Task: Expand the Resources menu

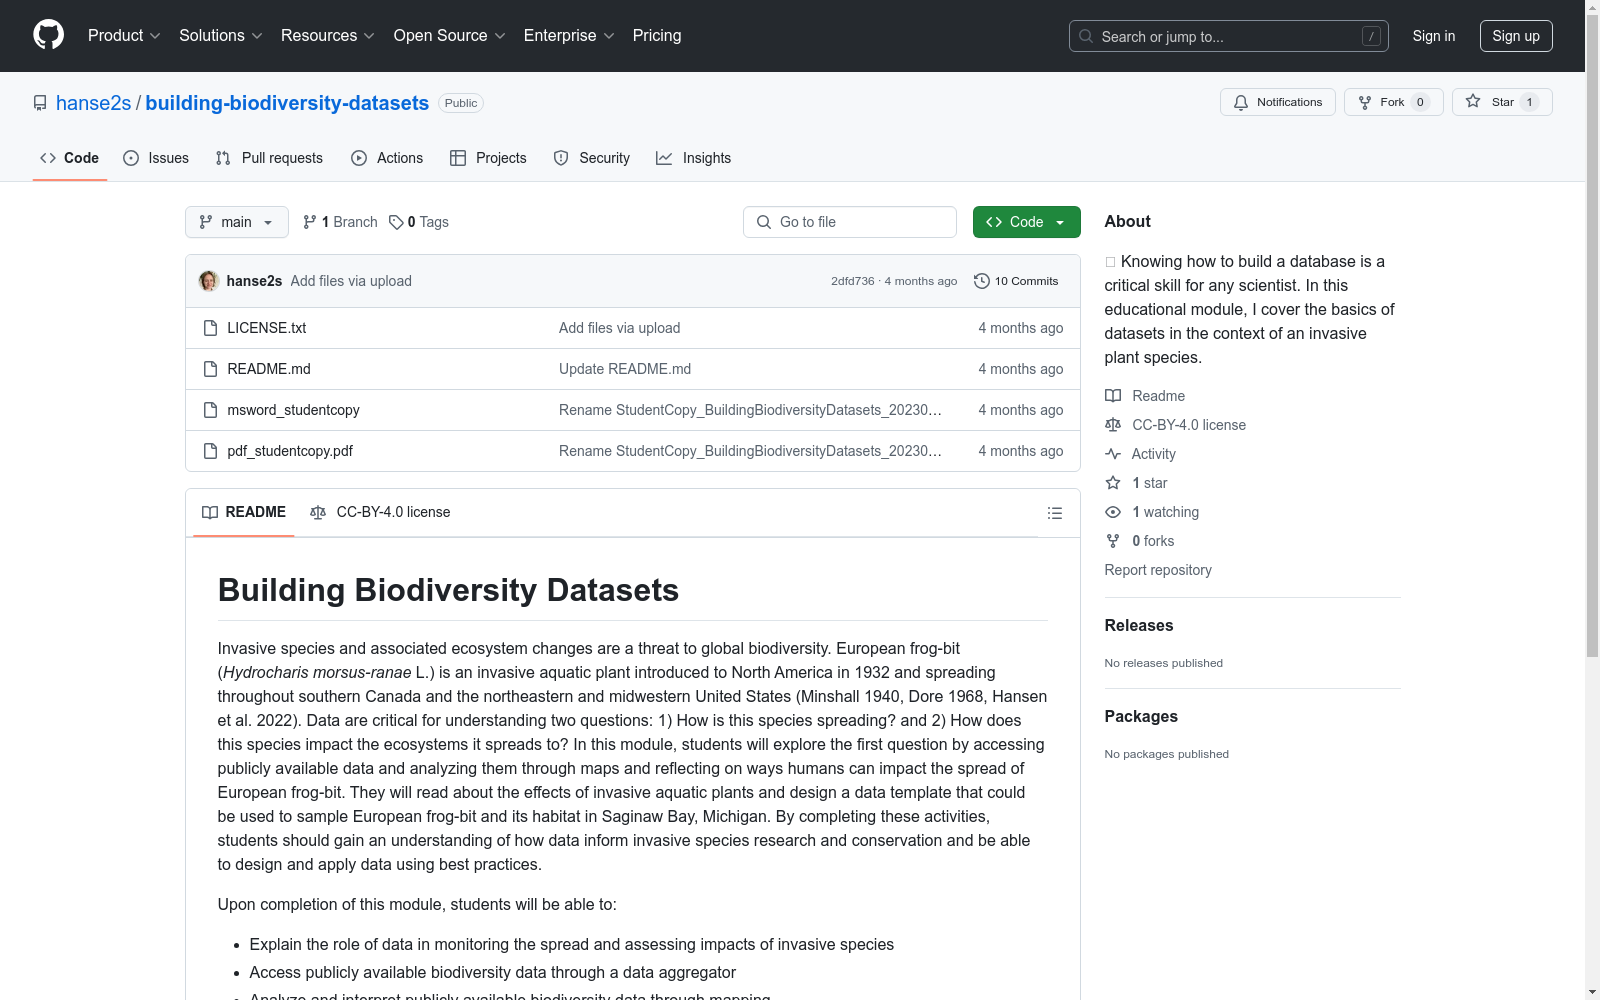Action: point(328,35)
